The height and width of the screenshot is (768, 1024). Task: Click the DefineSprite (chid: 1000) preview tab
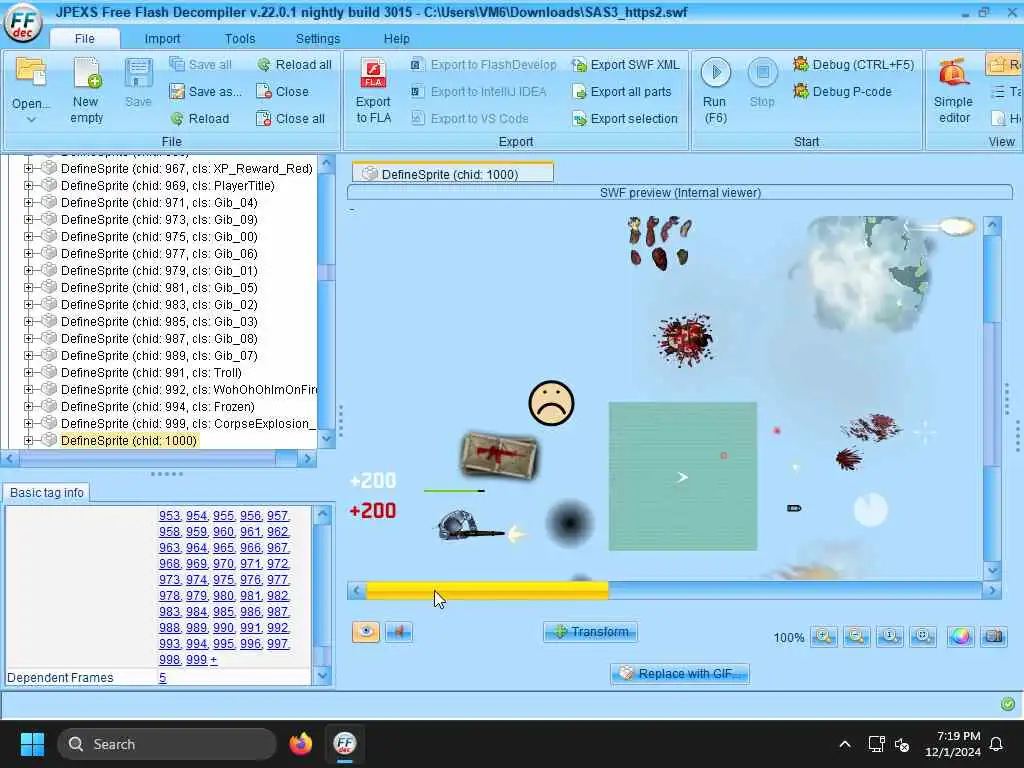pyautogui.click(x=452, y=174)
